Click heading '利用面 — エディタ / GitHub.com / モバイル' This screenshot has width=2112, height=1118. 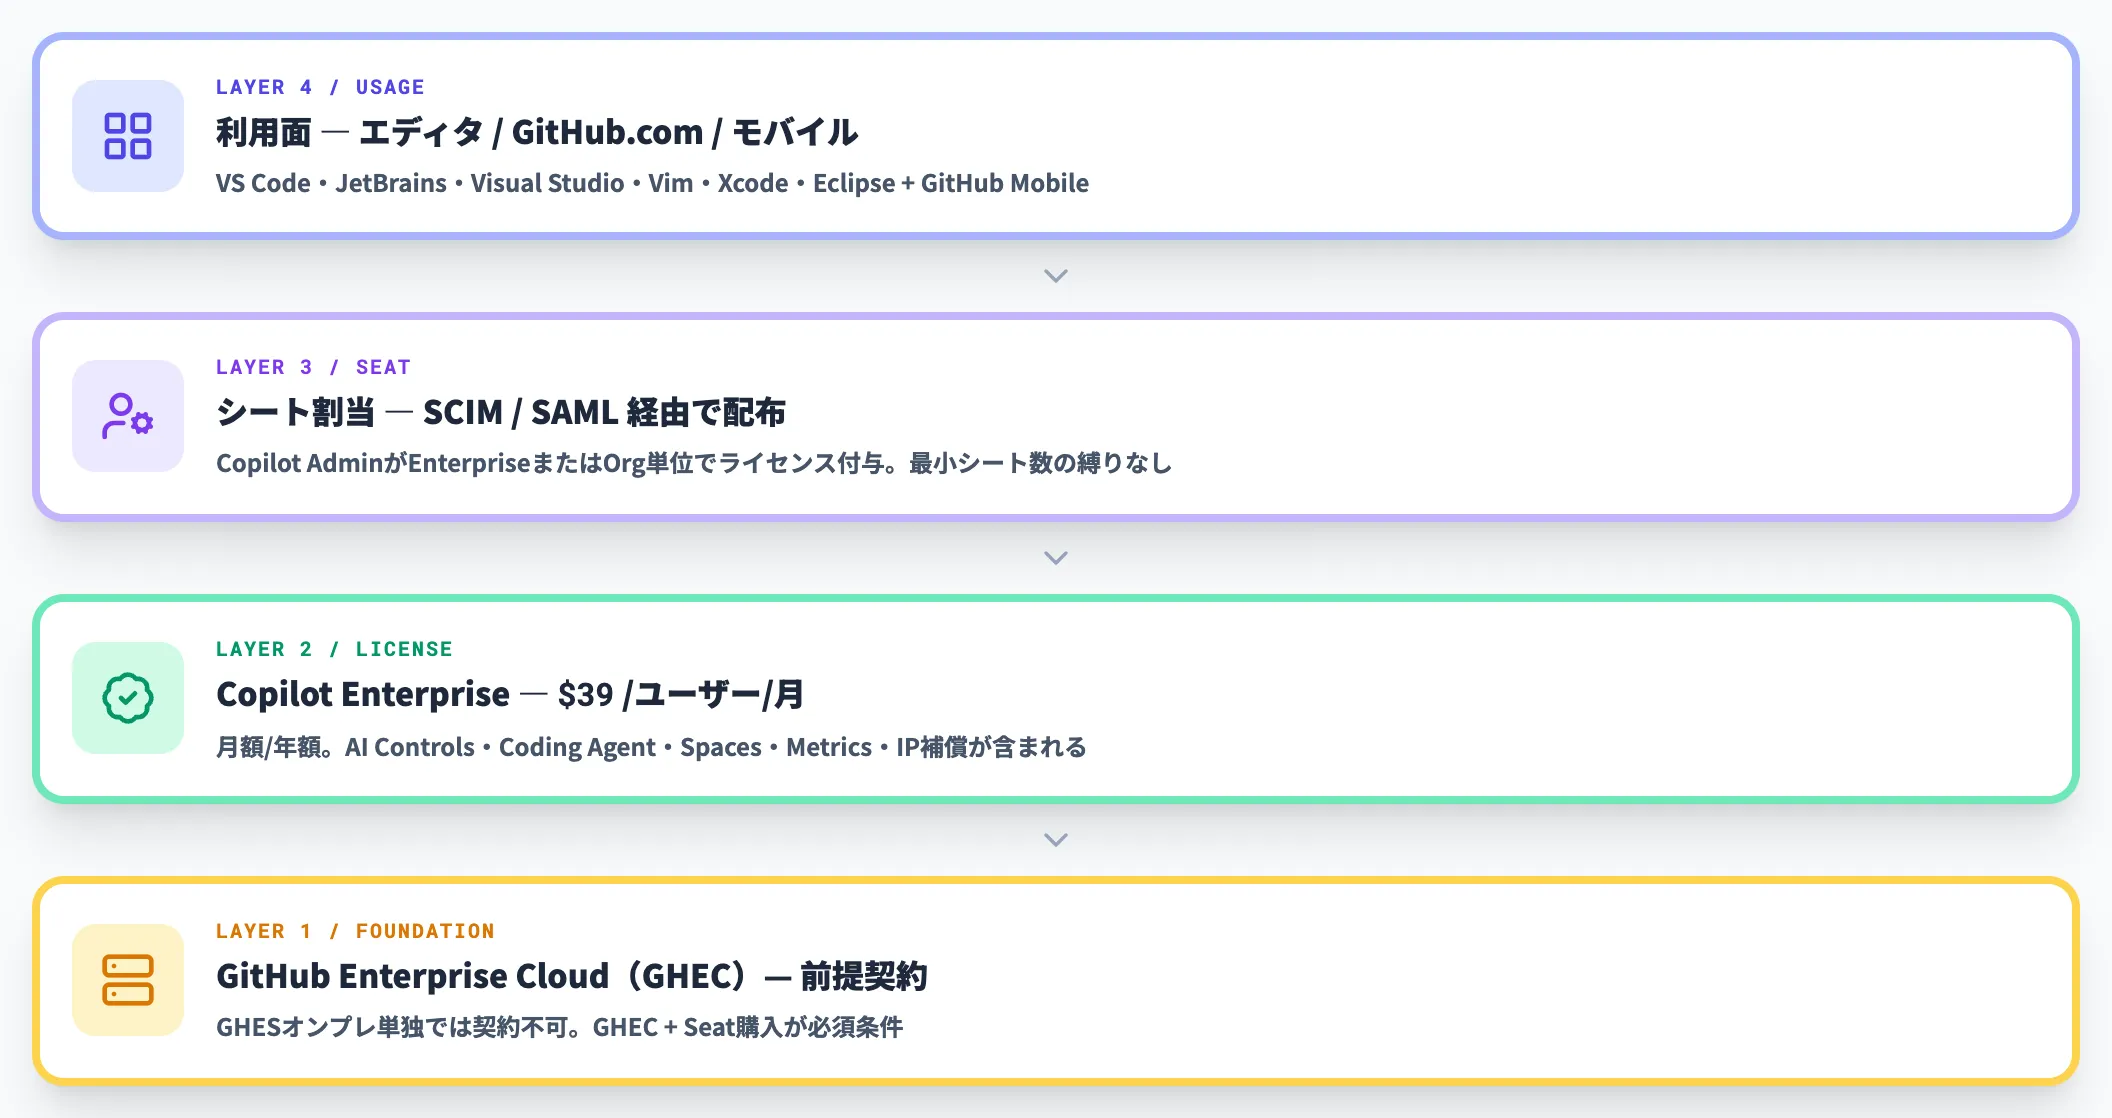[537, 132]
